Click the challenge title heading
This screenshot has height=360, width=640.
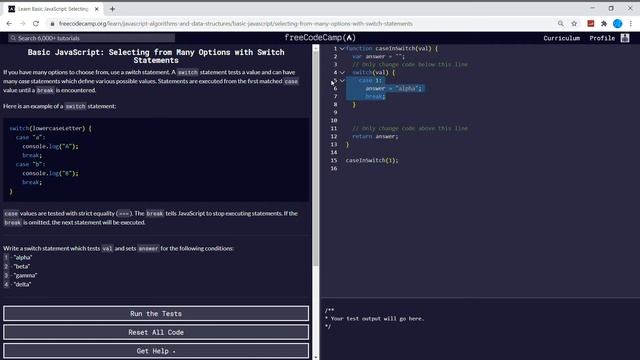pos(156,56)
